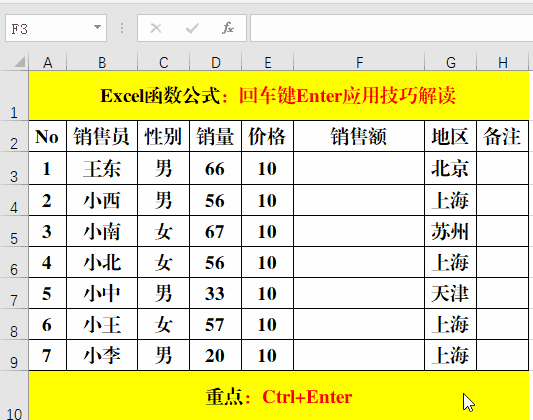533x420 pixels.
Task: Click the empty 销售额 cell for 小李
Action: (x=359, y=355)
